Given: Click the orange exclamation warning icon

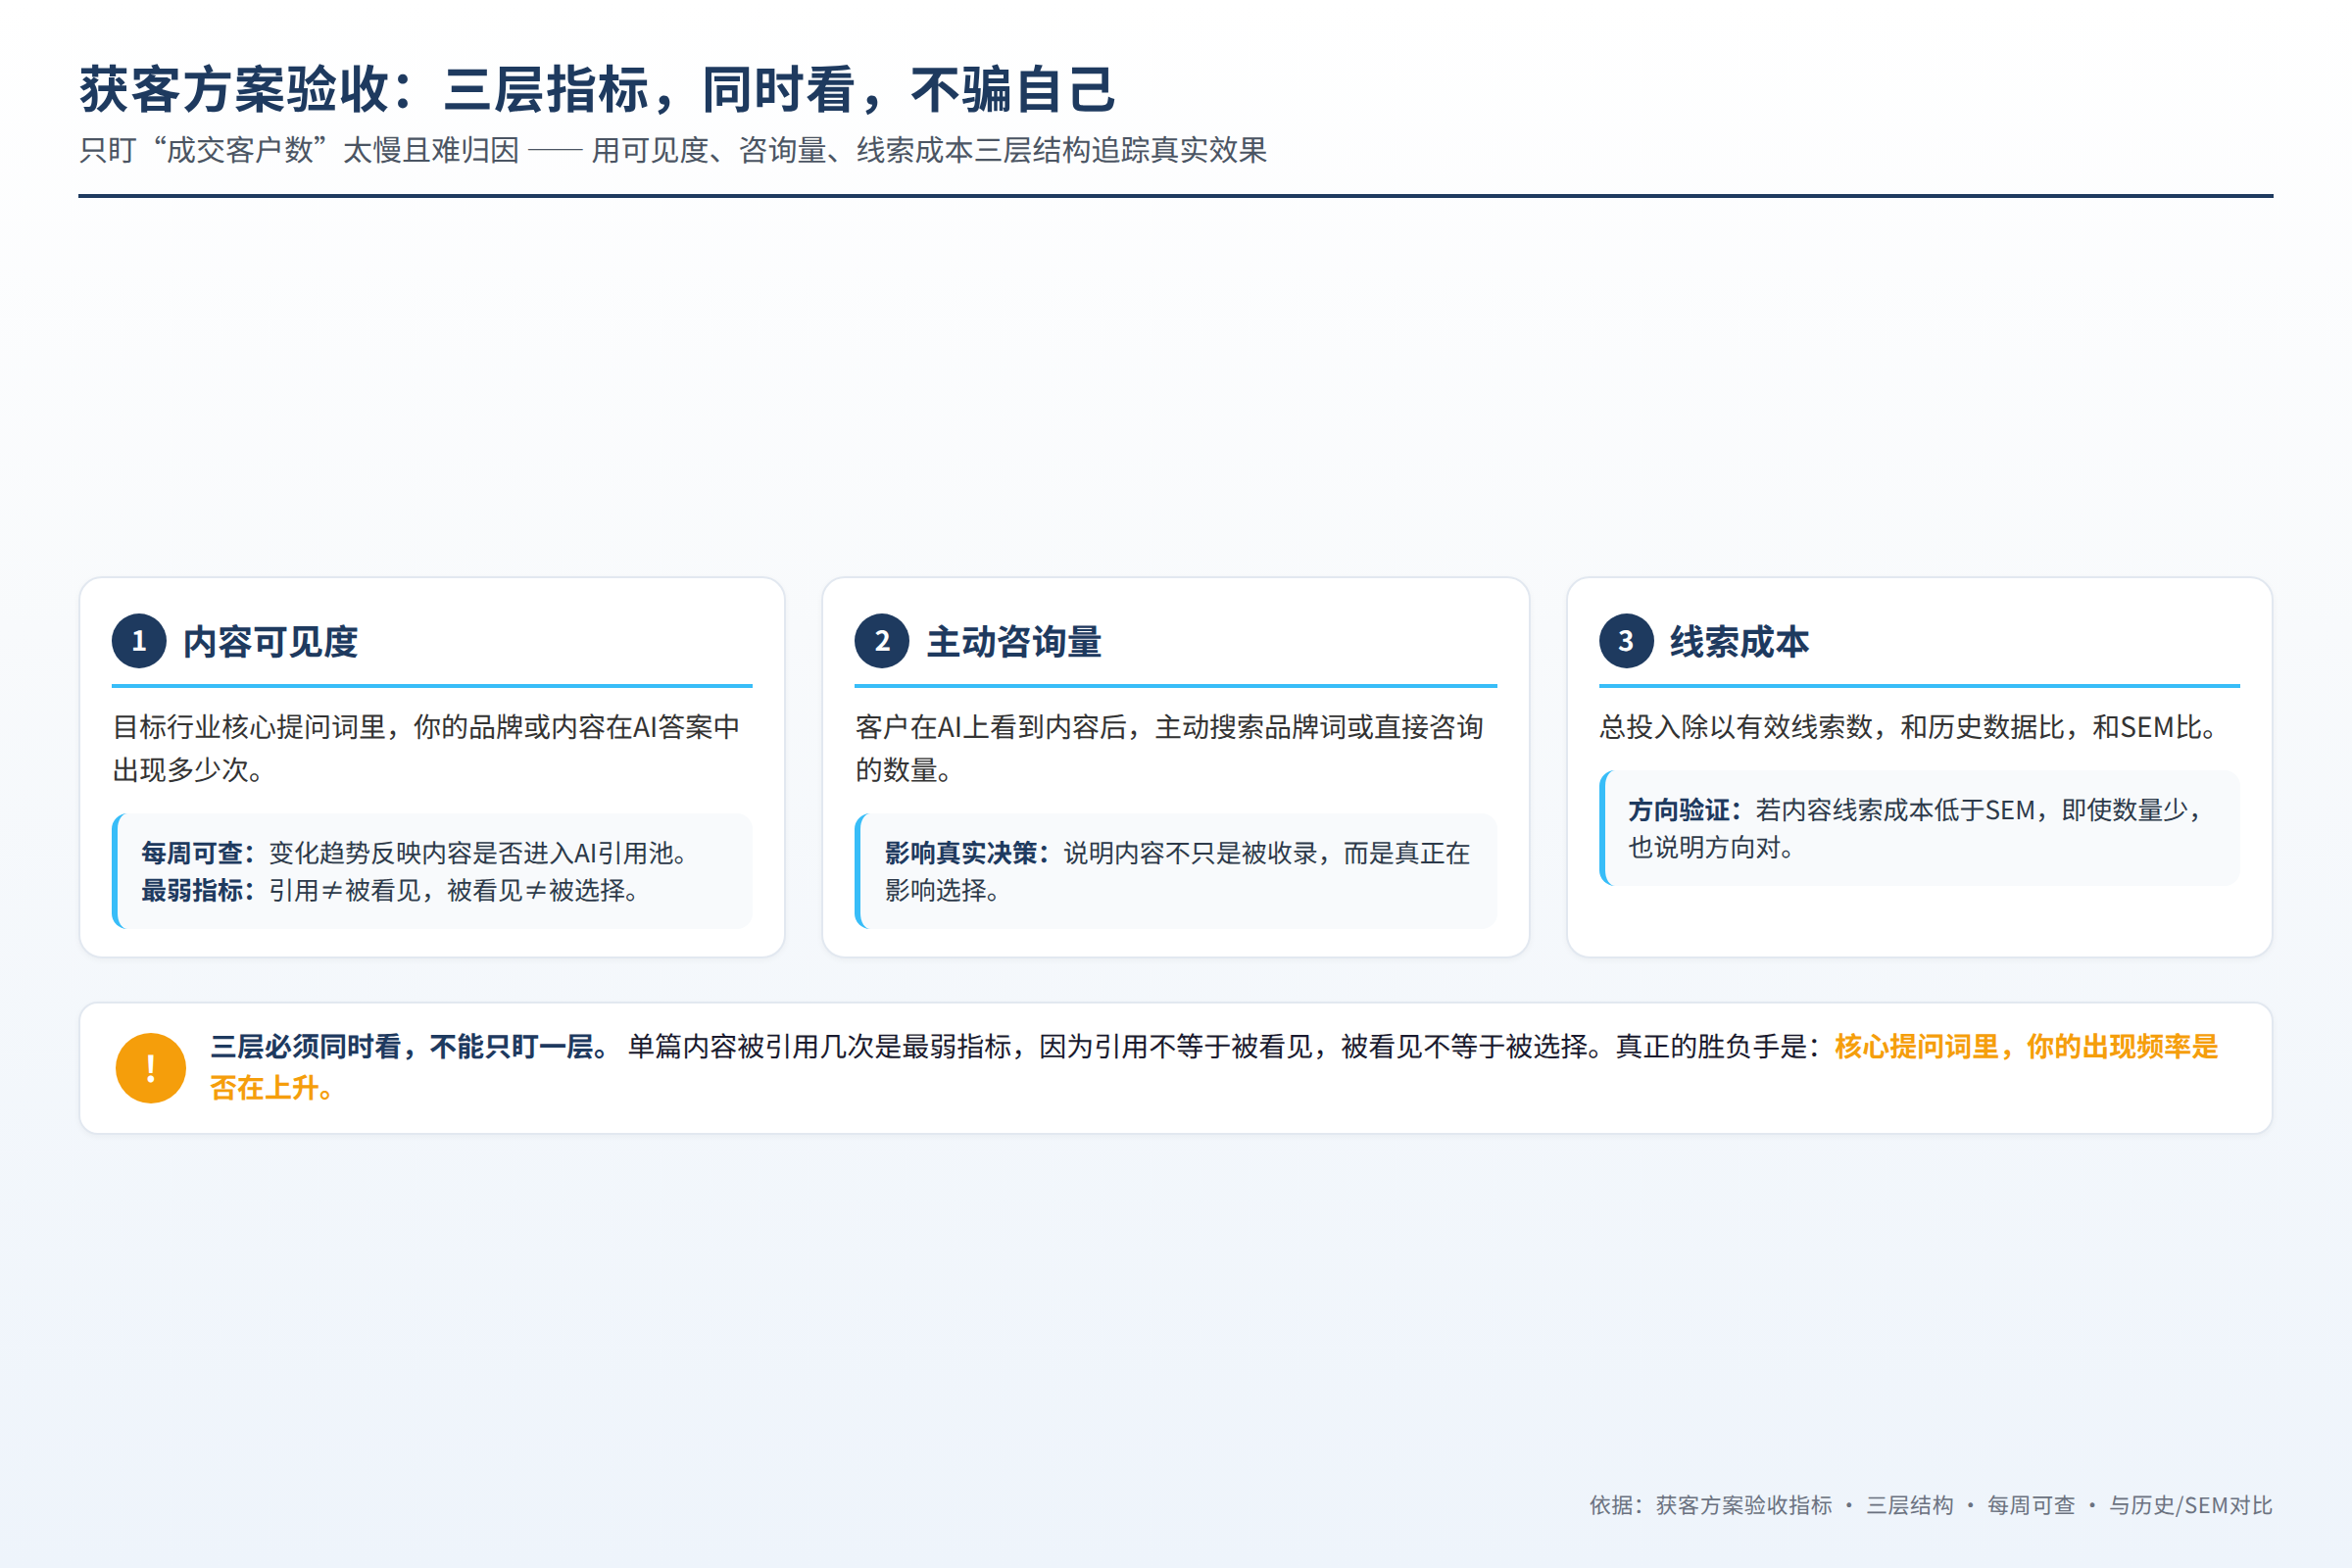Looking at the screenshot, I should [x=151, y=1068].
